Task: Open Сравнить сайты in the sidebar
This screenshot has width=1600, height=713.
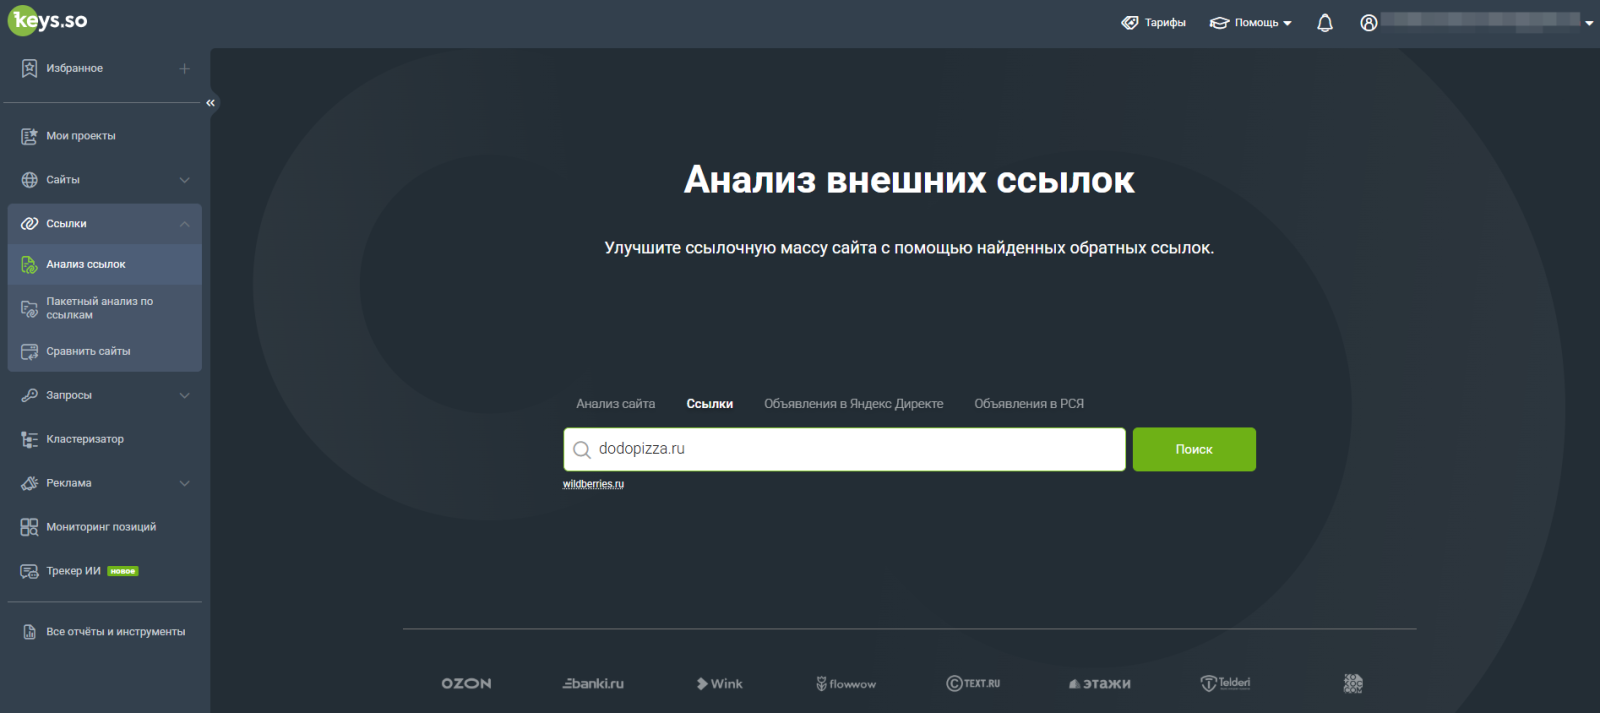Action: click(x=105, y=352)
